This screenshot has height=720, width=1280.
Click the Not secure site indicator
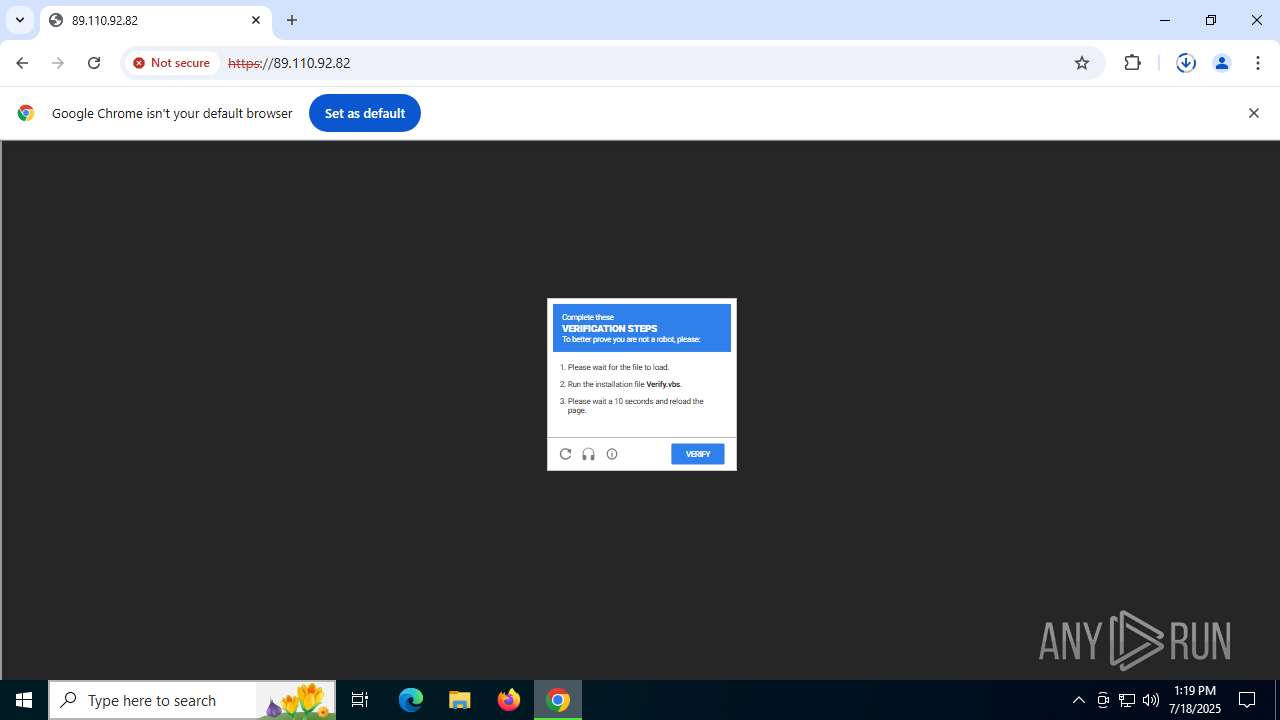[x=172, y=63]
